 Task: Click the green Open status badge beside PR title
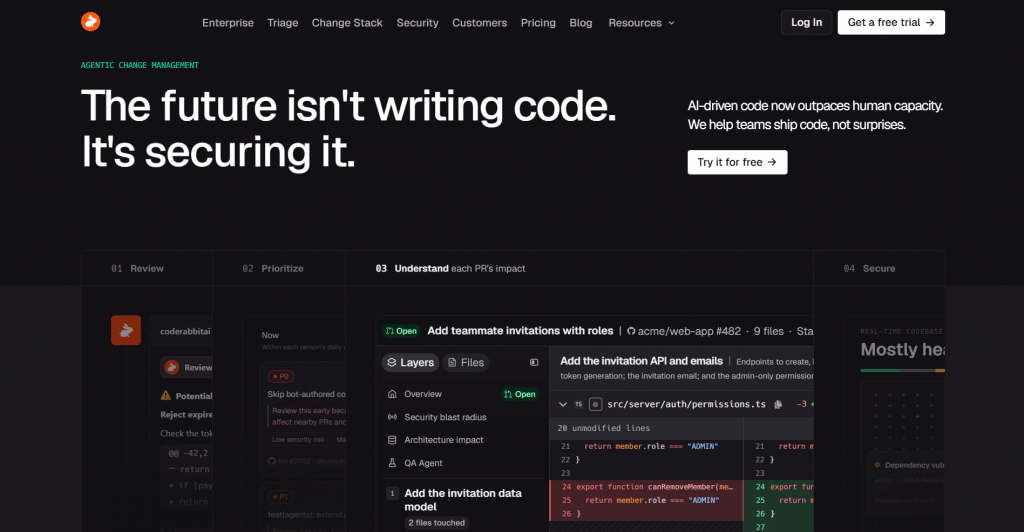401,331
